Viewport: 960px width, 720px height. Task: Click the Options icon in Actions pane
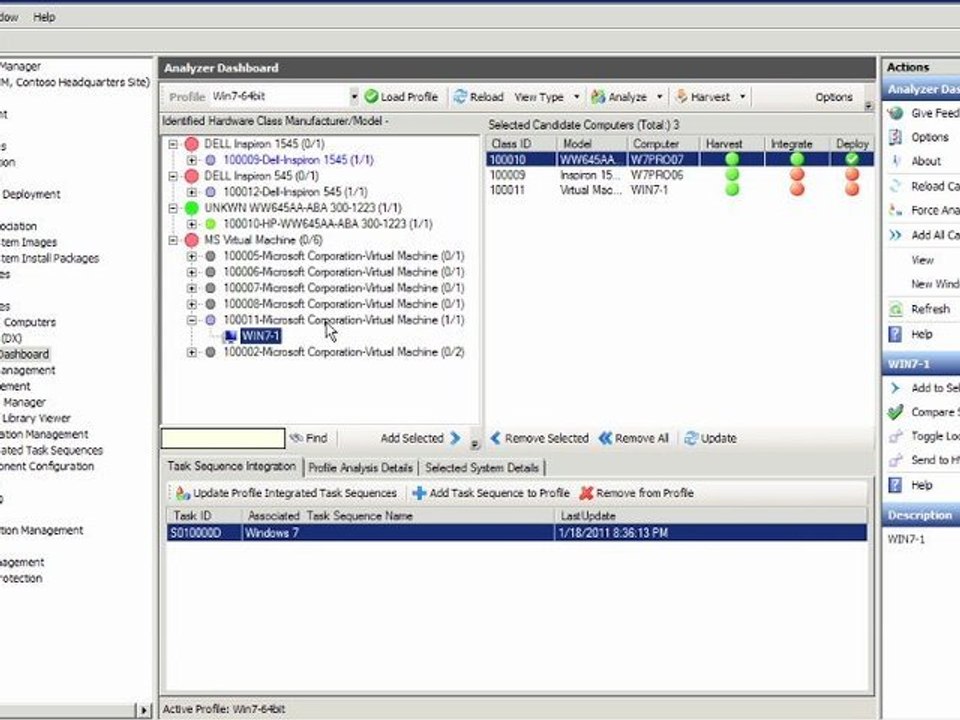895,137
